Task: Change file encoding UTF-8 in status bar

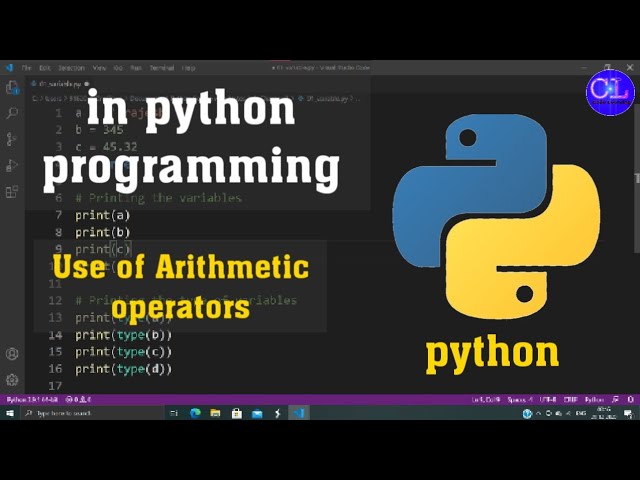Action: coord(548,400)
